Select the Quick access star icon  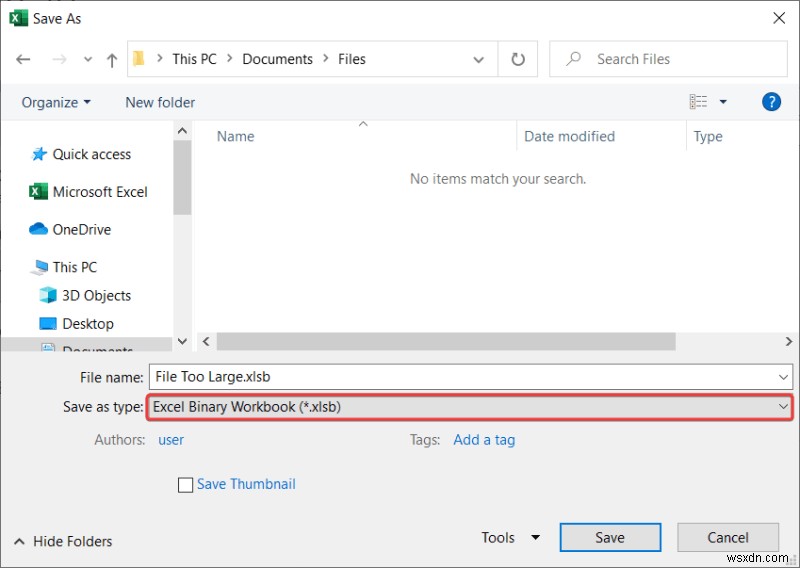[x=40, y=154]
